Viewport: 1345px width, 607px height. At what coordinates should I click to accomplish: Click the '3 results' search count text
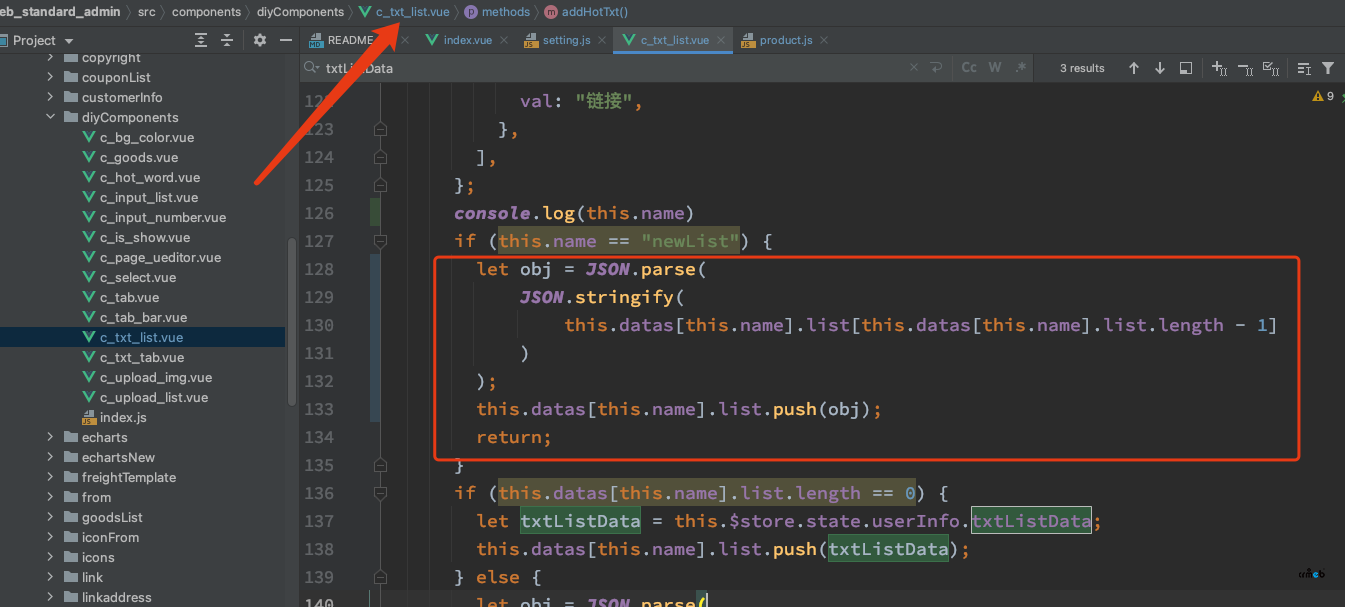click(1082, 68)
